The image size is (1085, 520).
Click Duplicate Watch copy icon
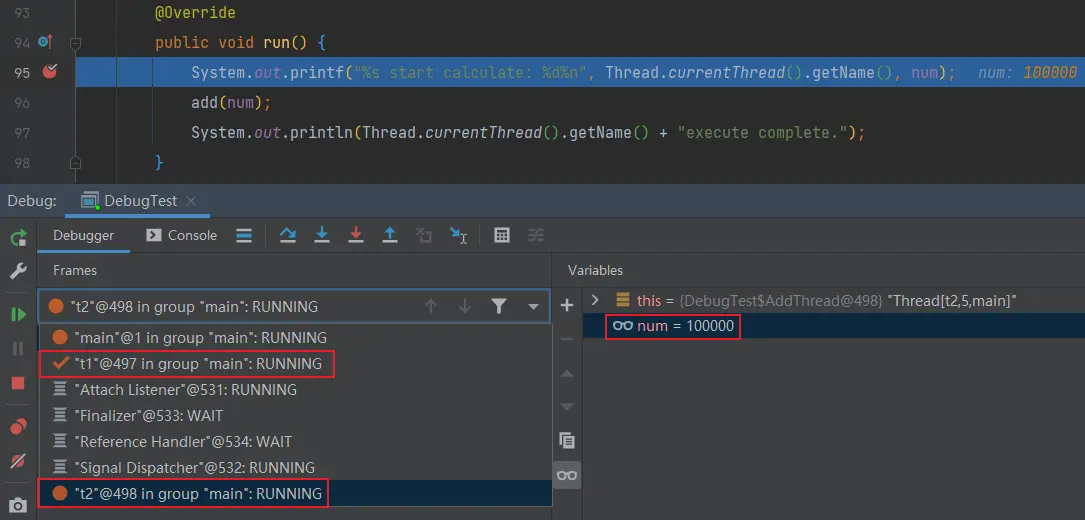(x=567, y=440)
